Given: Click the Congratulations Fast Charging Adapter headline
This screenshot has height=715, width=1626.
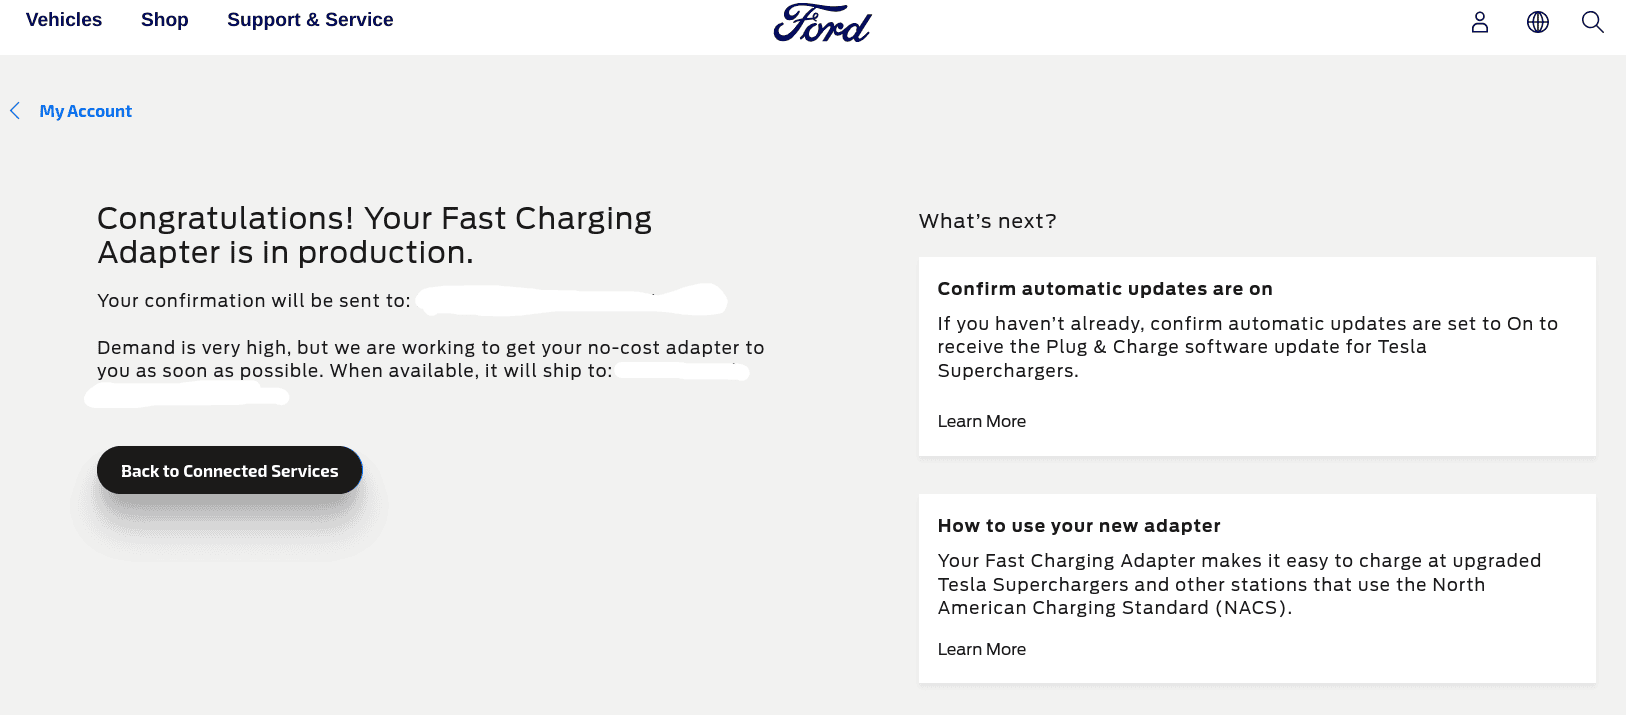Looking at the screenshot, I should 375,235.
